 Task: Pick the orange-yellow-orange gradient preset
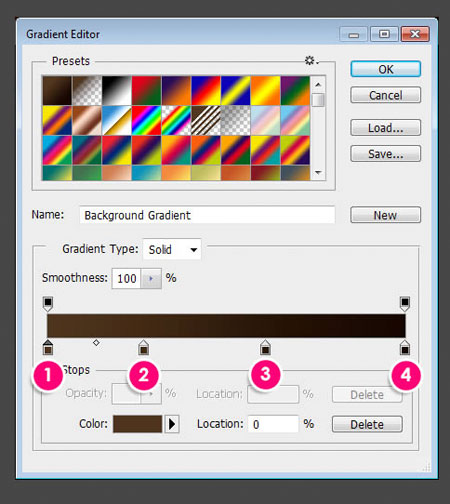[x=265, y=90]
